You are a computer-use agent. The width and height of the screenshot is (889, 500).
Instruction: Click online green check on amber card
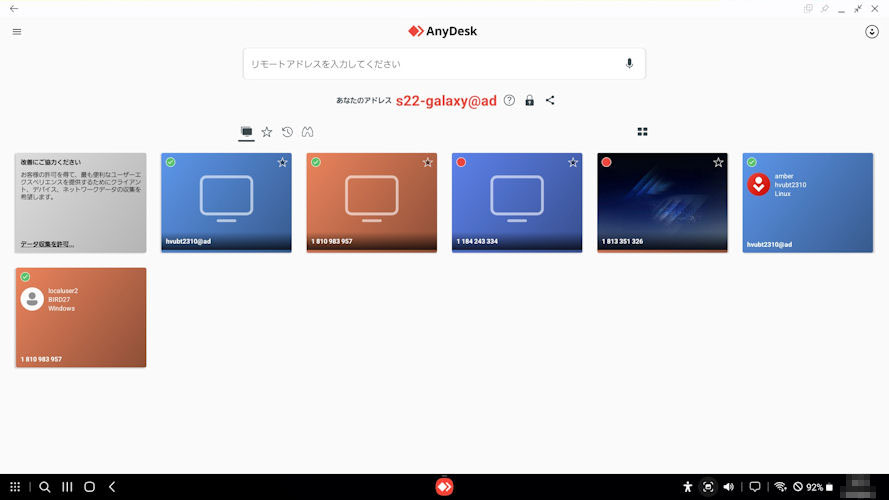[x=752, y=162]
